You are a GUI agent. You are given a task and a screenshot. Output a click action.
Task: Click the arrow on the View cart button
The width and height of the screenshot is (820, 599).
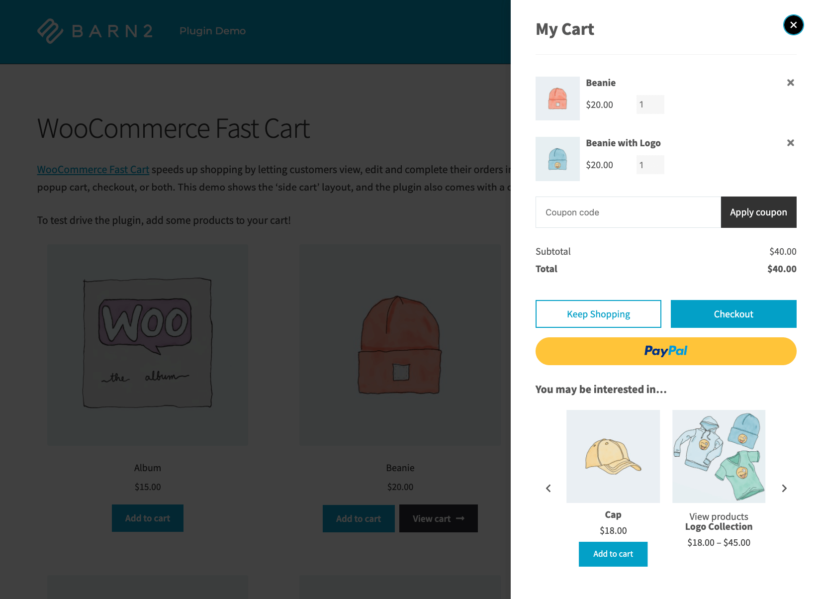[x=461, y=518]
